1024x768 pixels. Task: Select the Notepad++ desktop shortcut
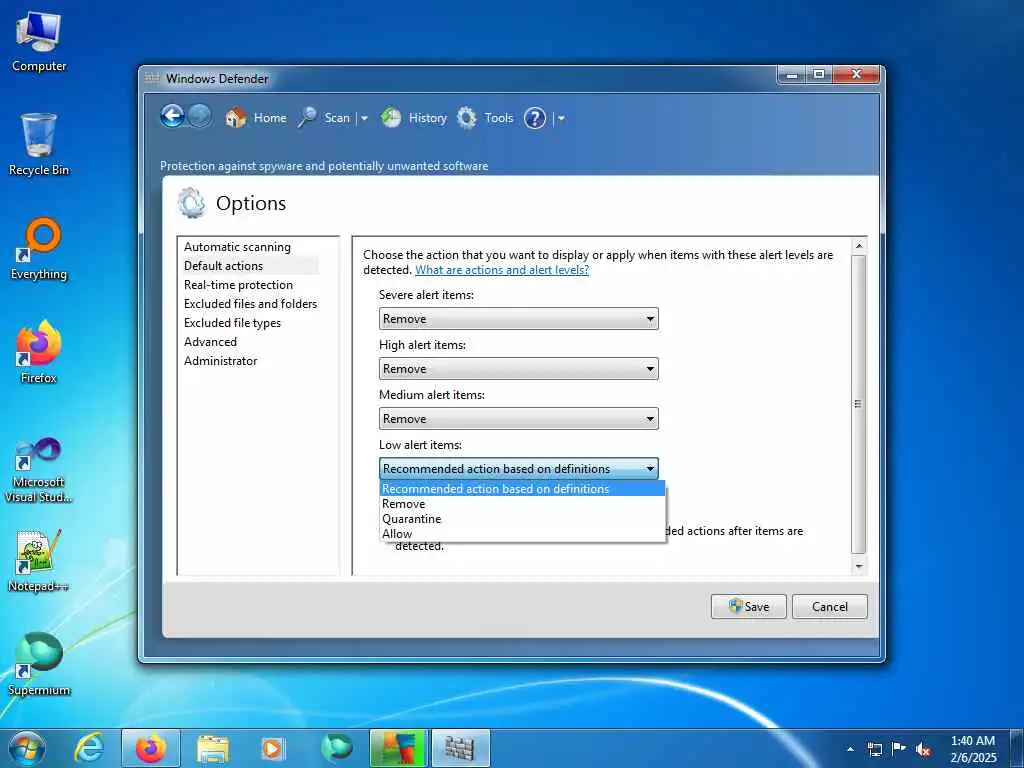click(39, 561)
